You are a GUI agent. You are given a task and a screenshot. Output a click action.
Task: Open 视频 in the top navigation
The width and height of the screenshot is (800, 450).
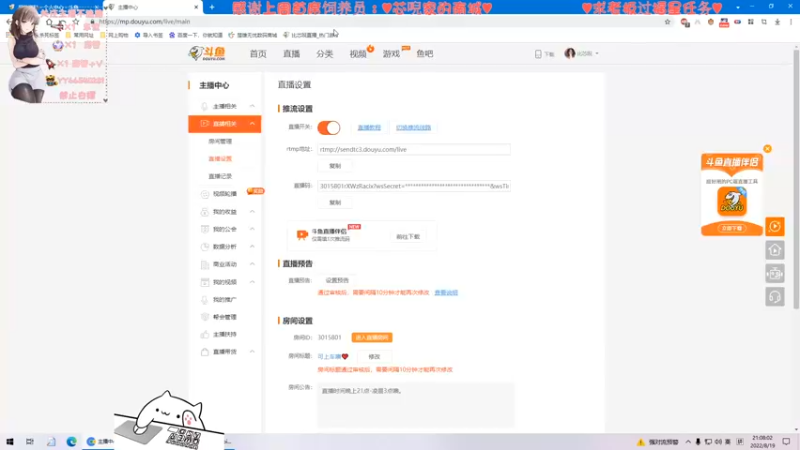(358, 54)
